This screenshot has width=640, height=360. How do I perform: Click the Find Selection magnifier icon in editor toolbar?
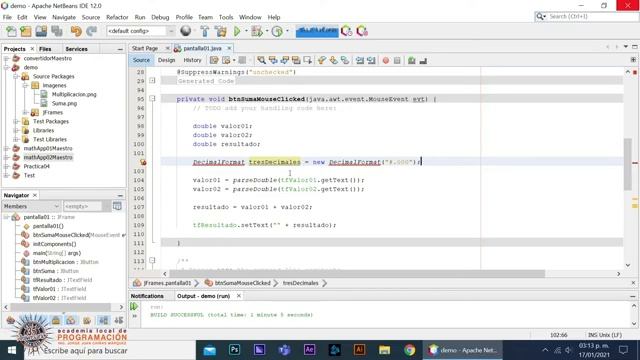click(261, 60)
